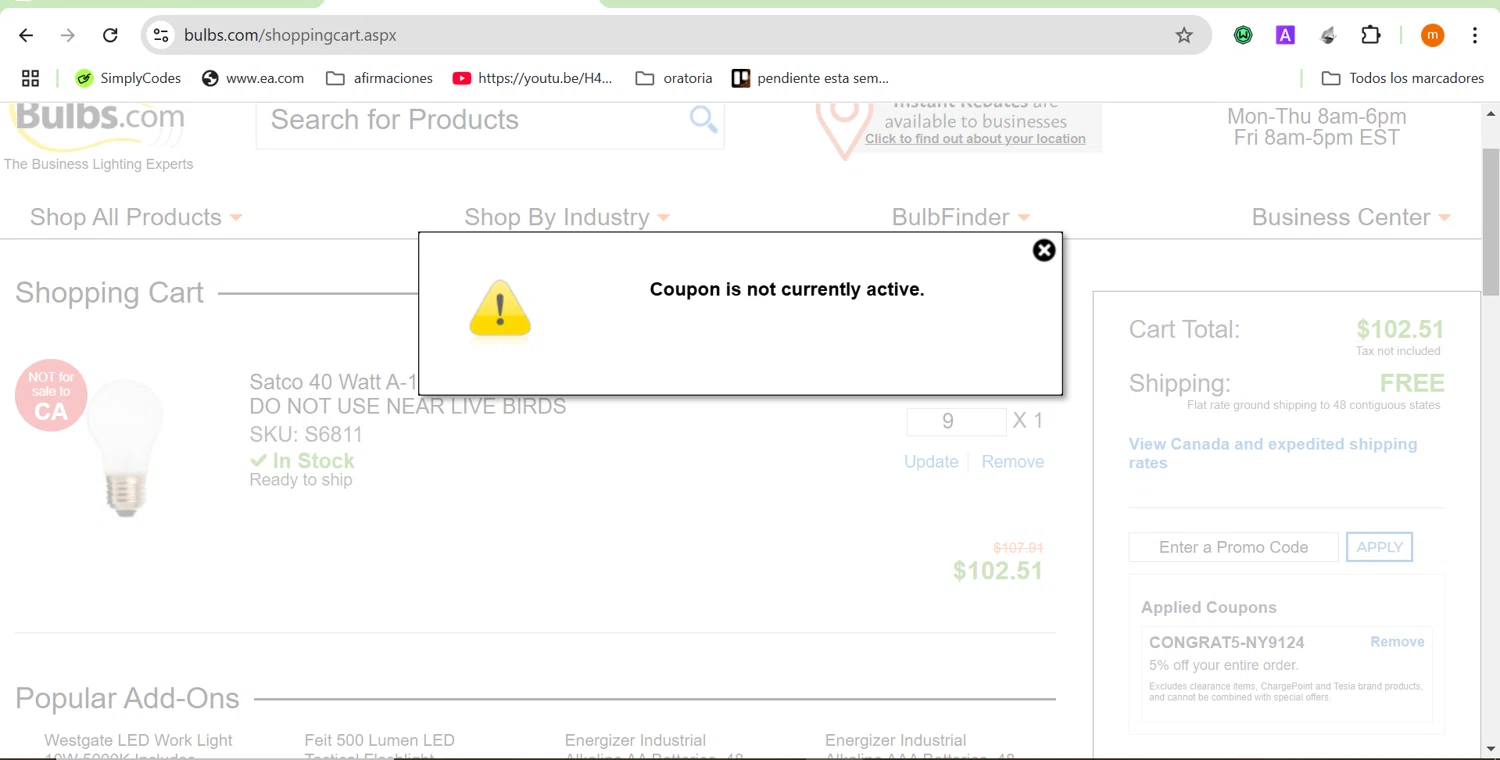Click the yellow warning triangle icon

click(500, 309)
